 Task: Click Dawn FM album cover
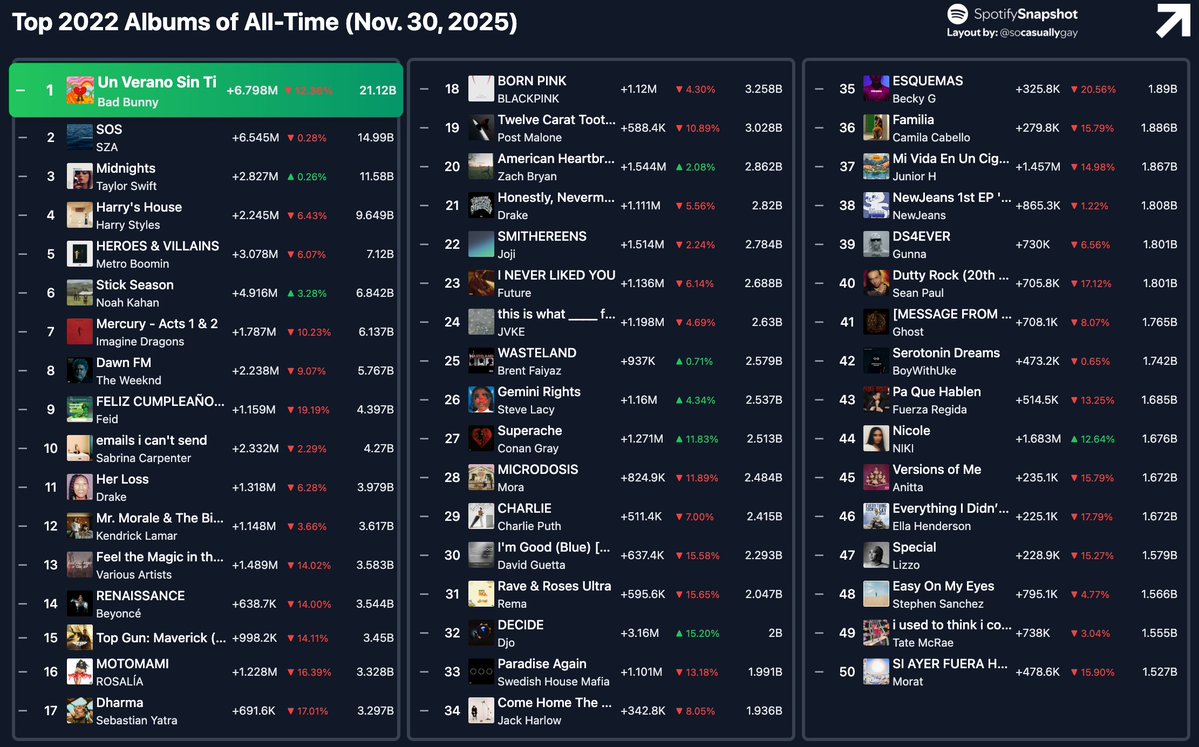pos(80,371)
